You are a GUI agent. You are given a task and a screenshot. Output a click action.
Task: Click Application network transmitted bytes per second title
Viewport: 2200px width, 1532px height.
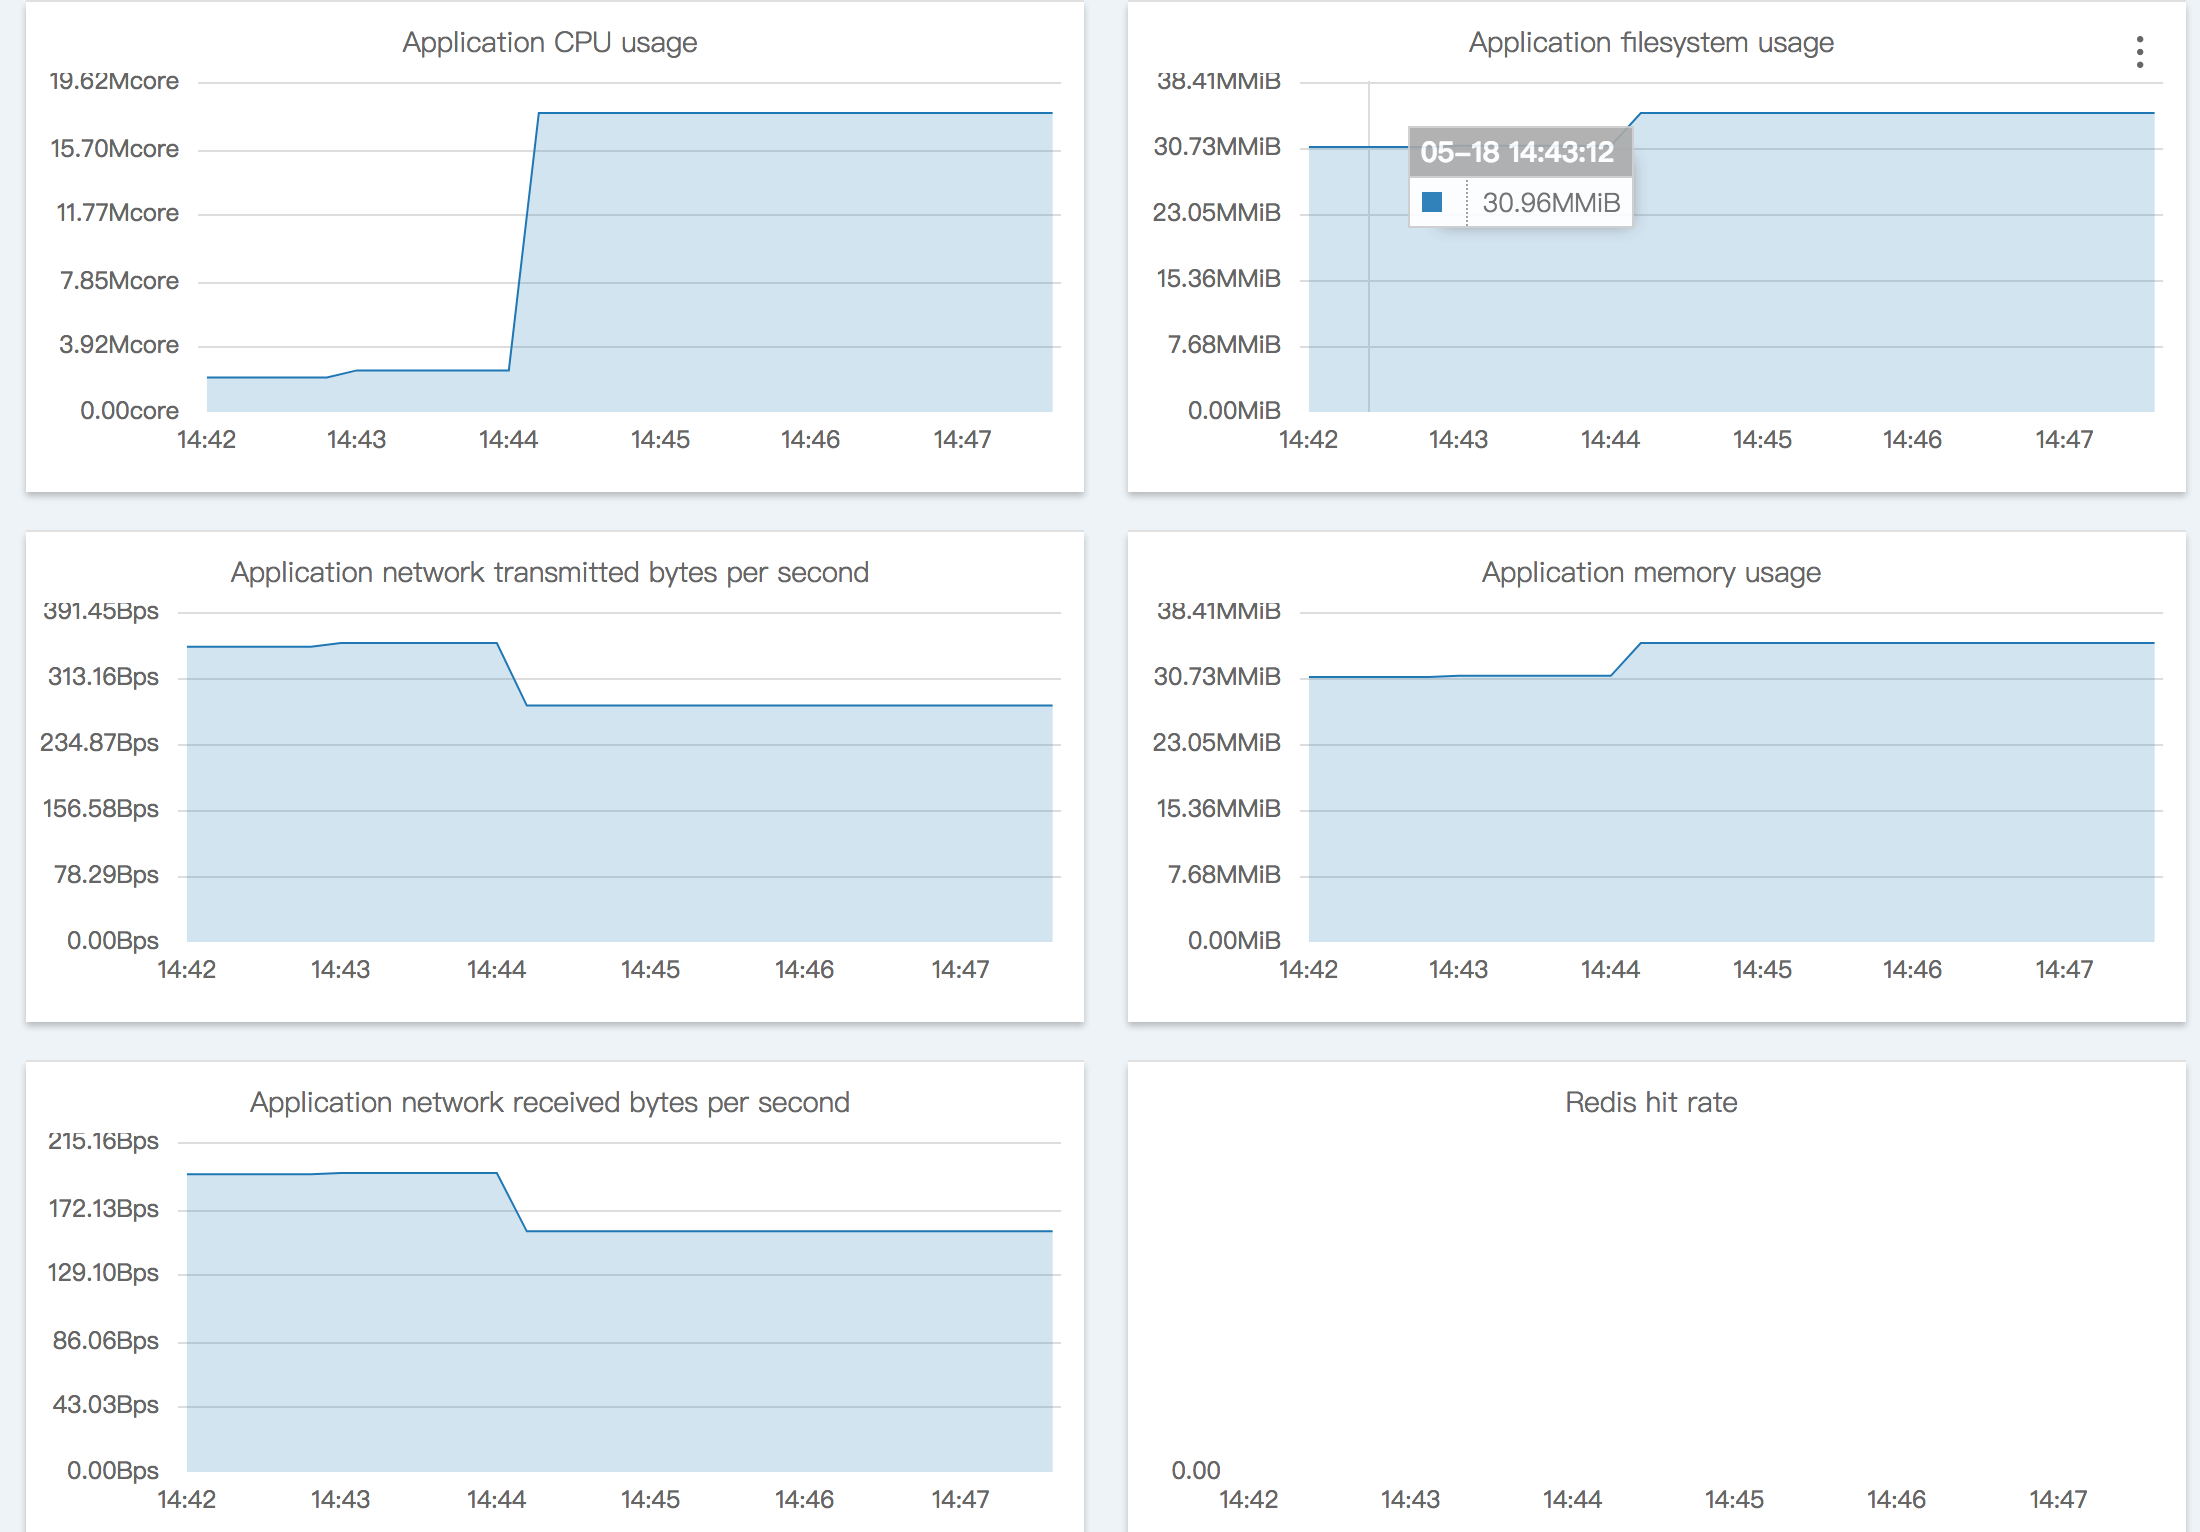click(x=550, y=573)
